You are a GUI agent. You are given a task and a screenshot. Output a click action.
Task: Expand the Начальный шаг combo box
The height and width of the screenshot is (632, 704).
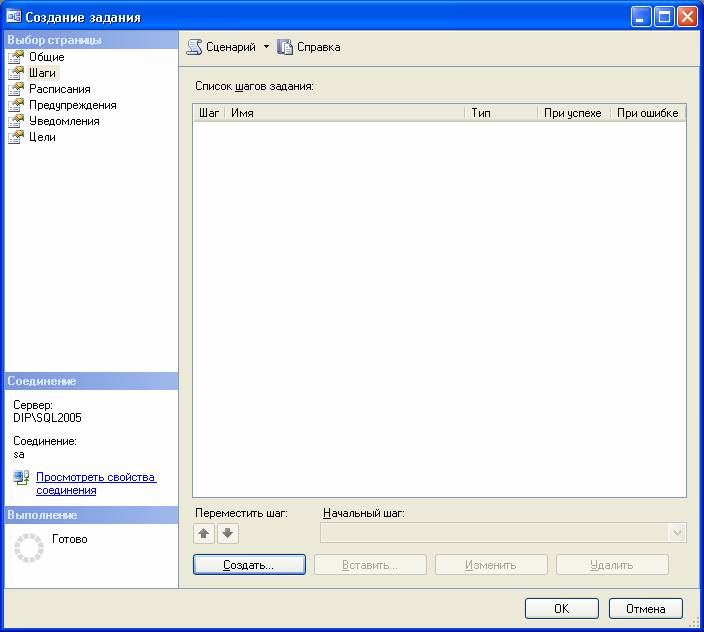pyautogui.click(x=677, y=534)
